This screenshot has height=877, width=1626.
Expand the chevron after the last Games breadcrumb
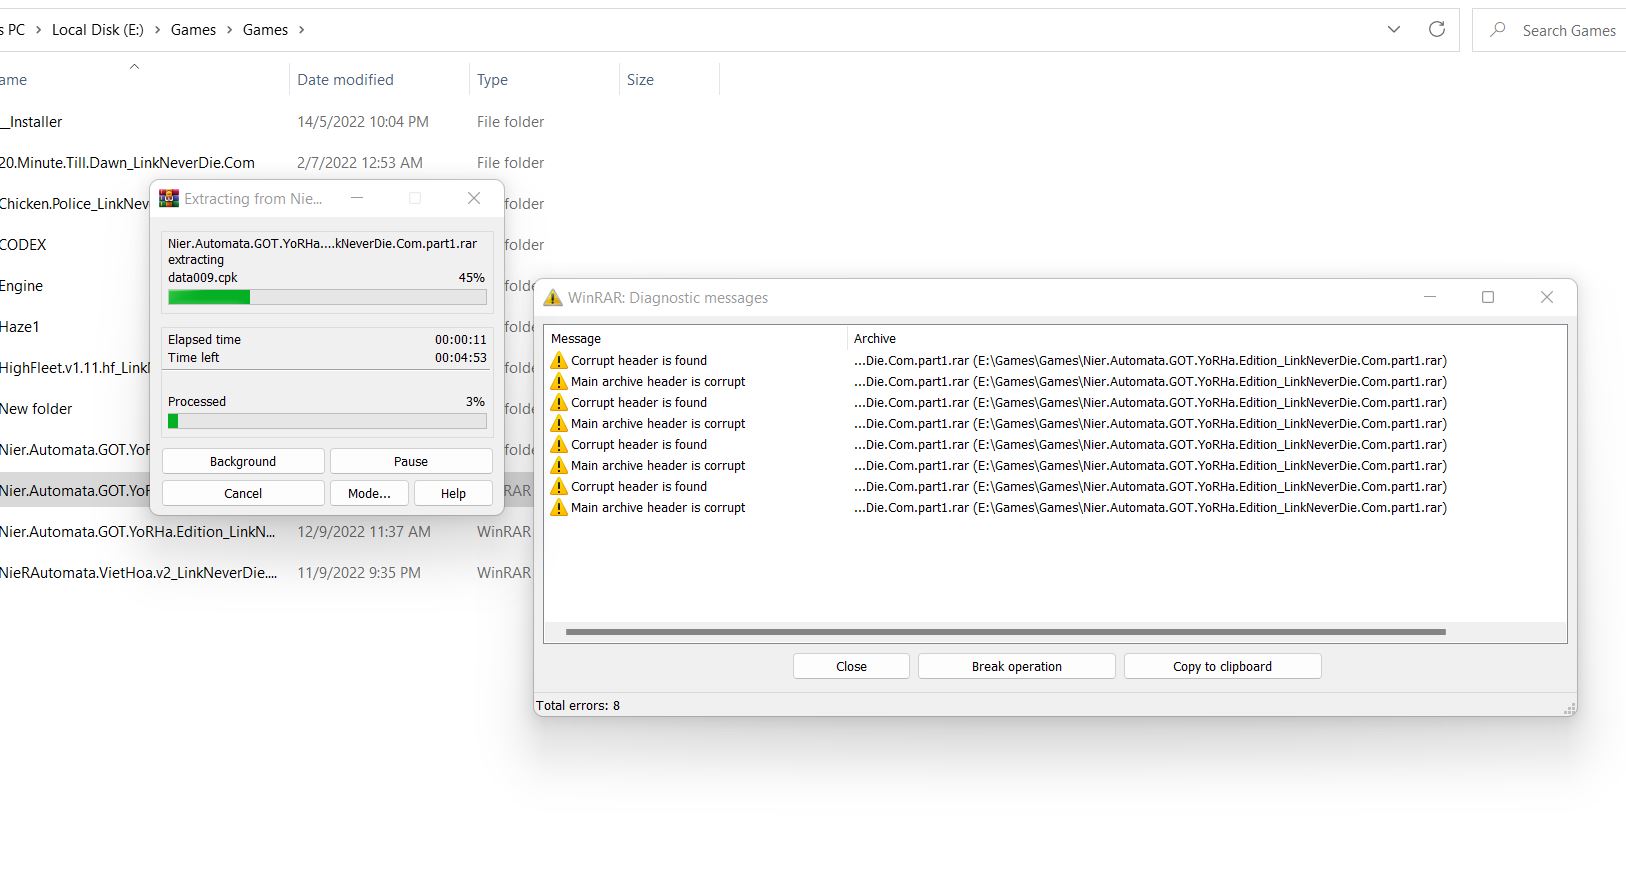[301, 30]
